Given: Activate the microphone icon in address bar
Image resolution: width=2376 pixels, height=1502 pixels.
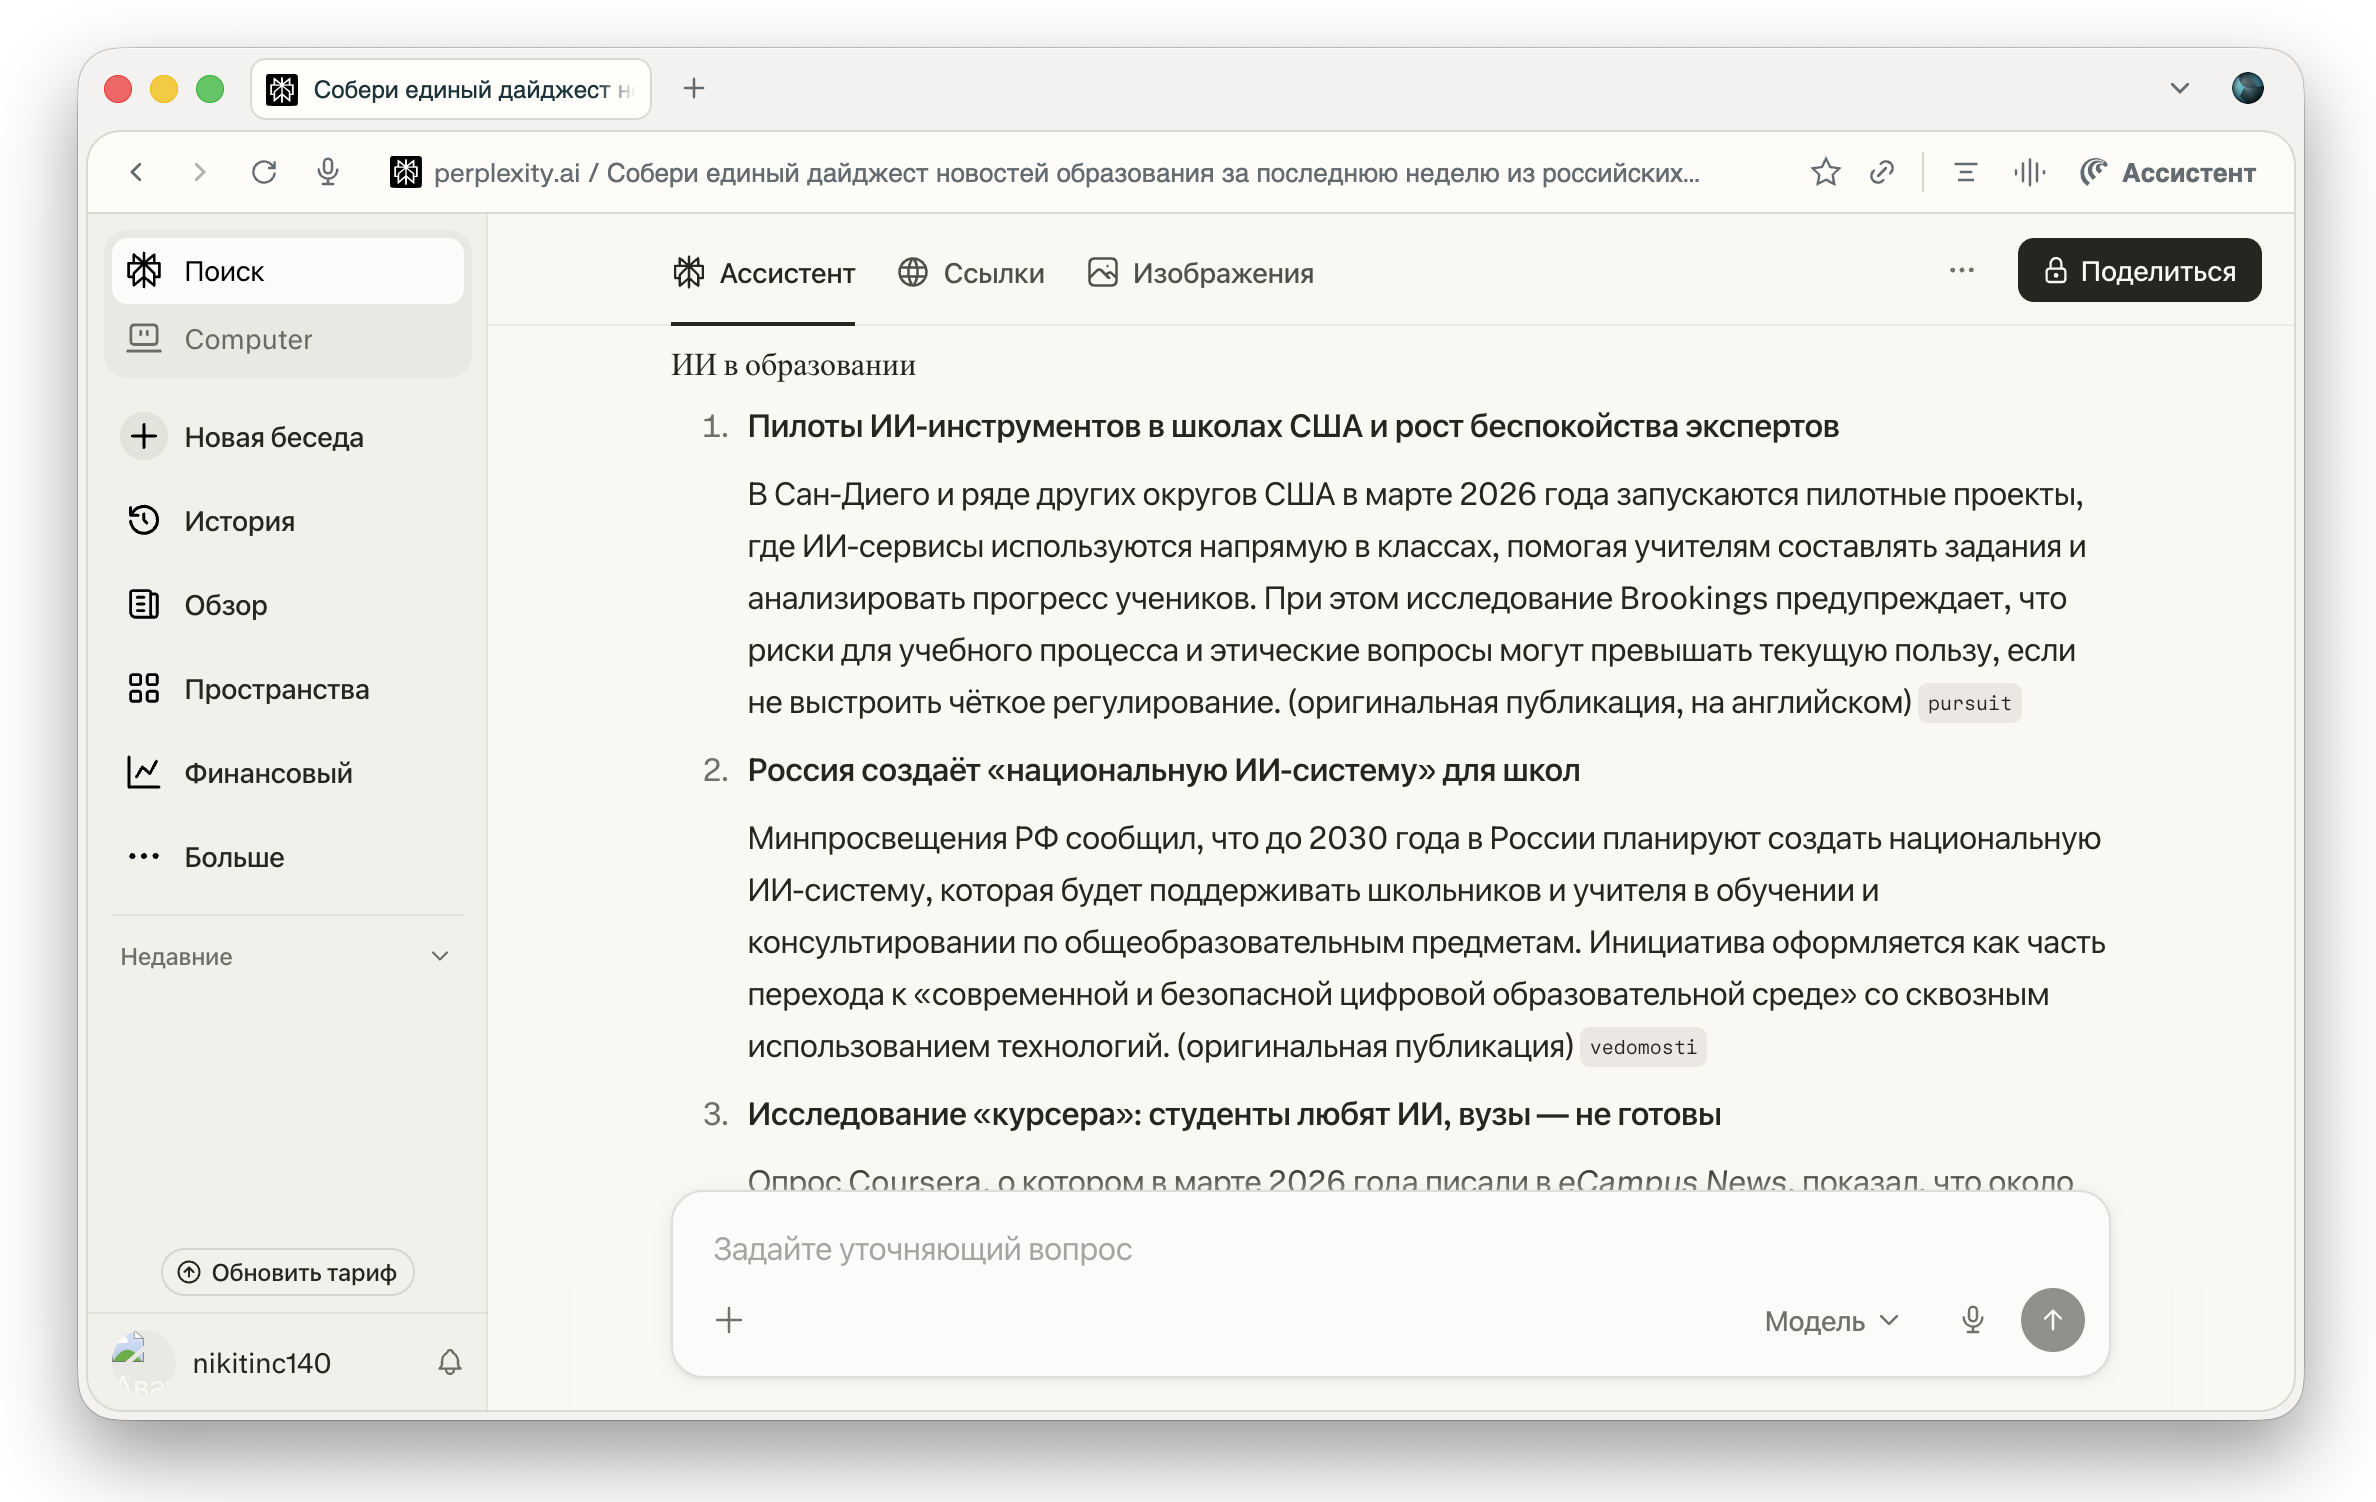Looking at the screenshot, I should point(328,172).
